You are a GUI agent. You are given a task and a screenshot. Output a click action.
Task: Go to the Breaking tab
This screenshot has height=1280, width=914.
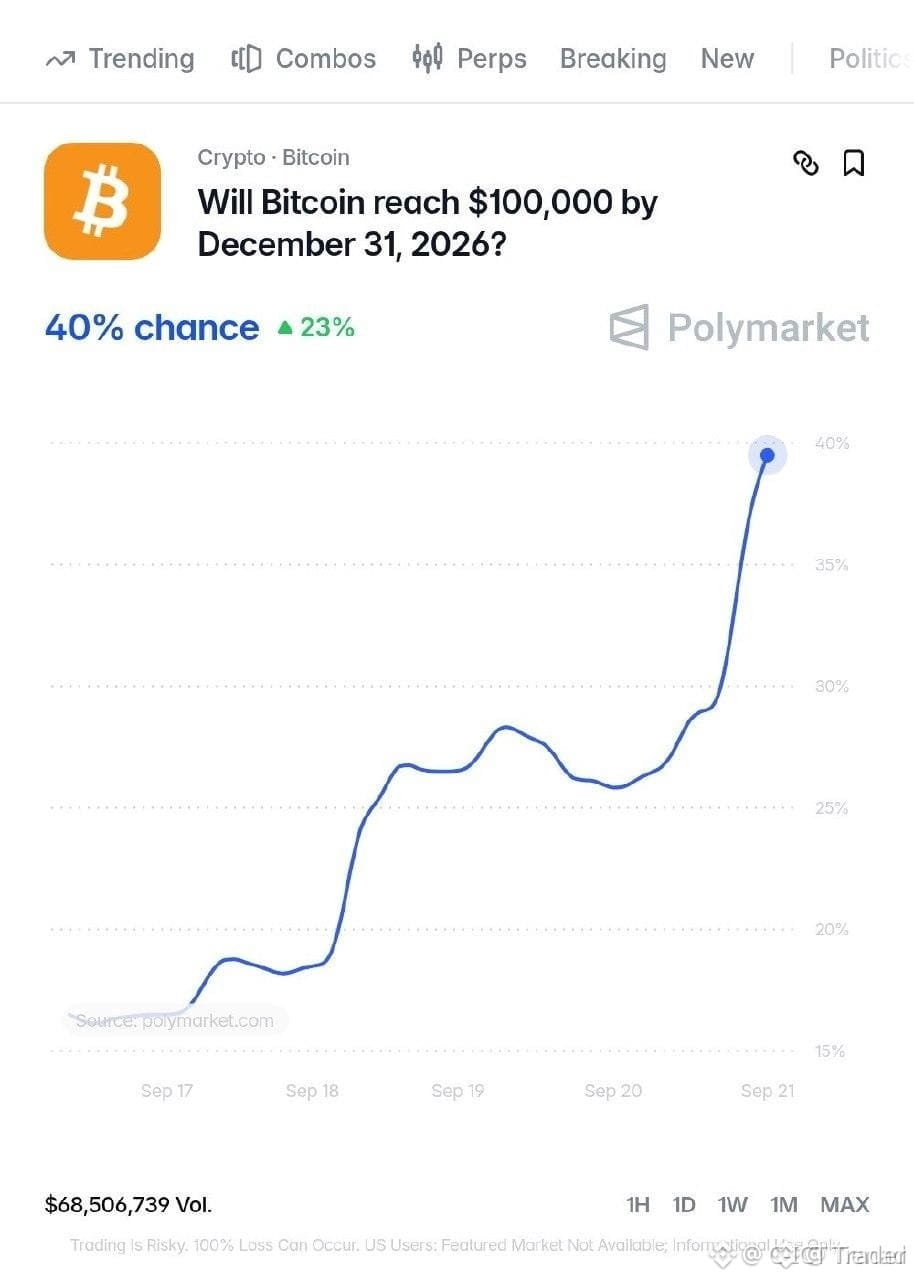click(613, 59)
